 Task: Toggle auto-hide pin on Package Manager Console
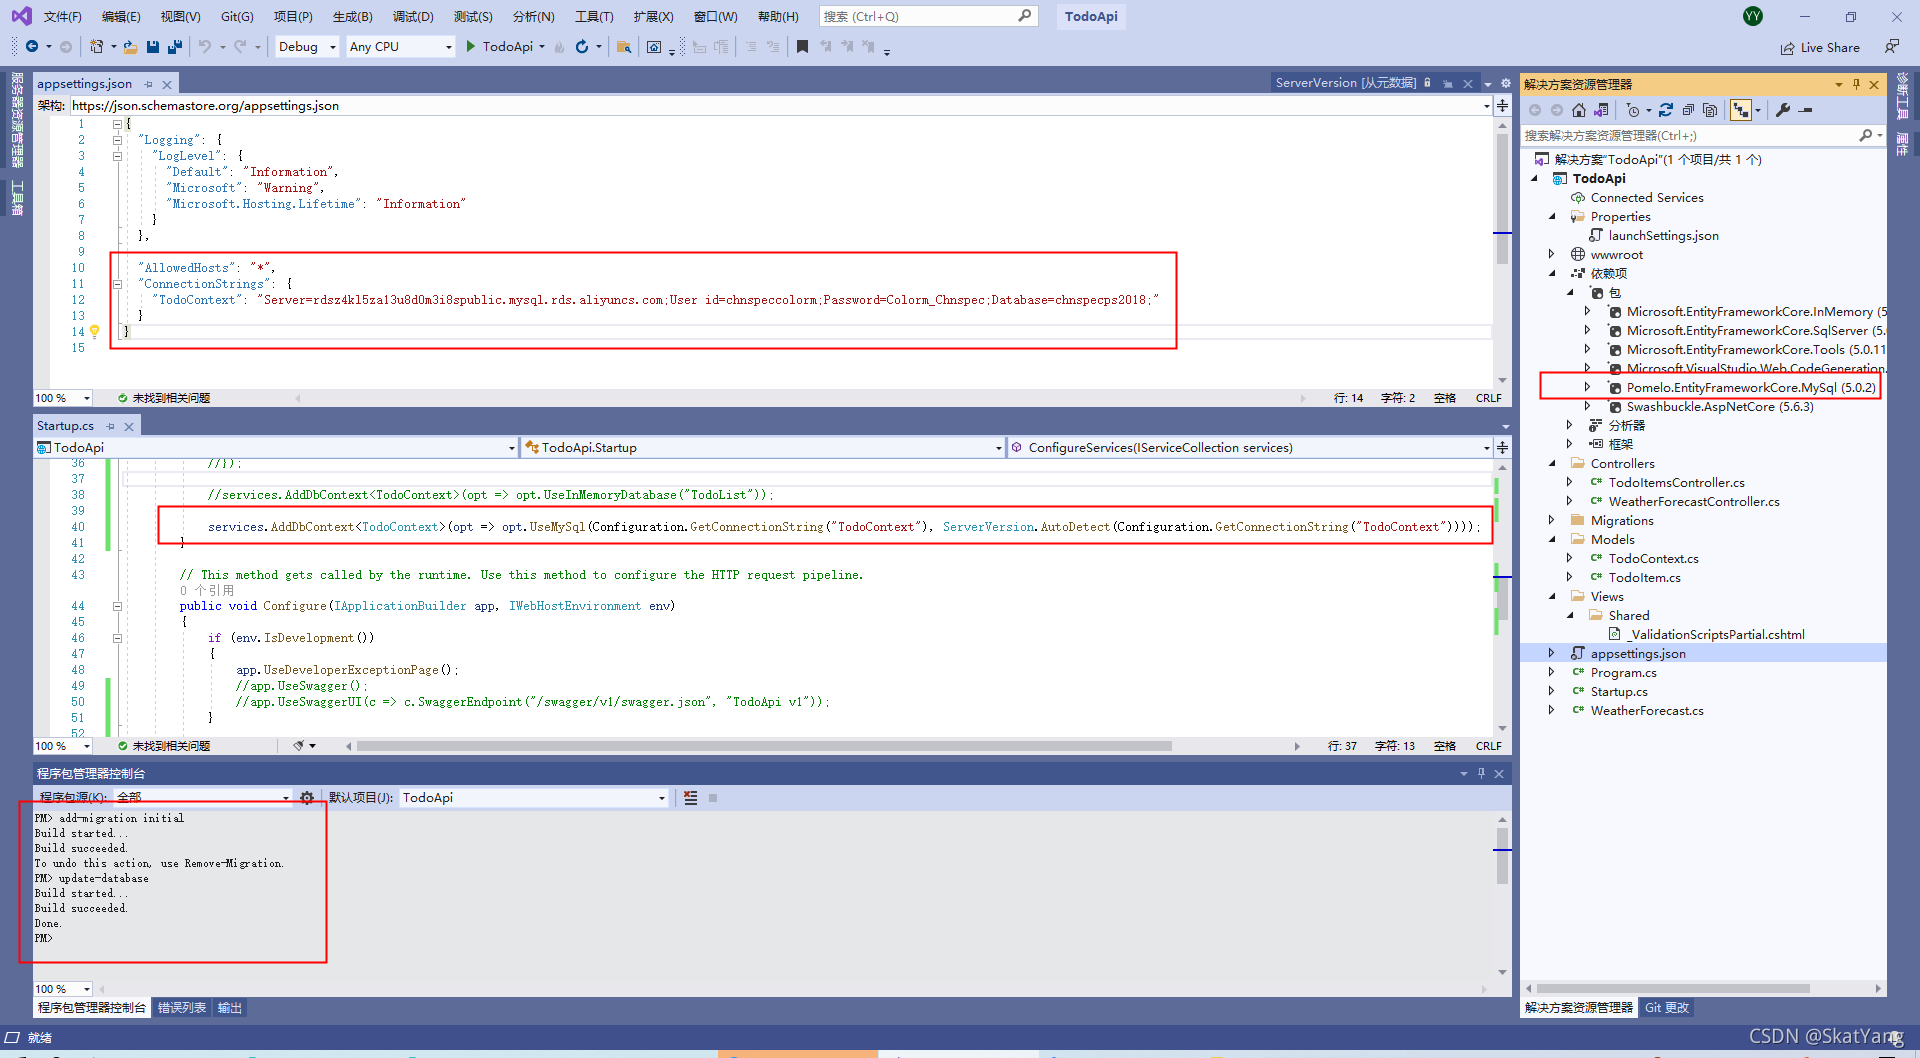coord(1481,772)
